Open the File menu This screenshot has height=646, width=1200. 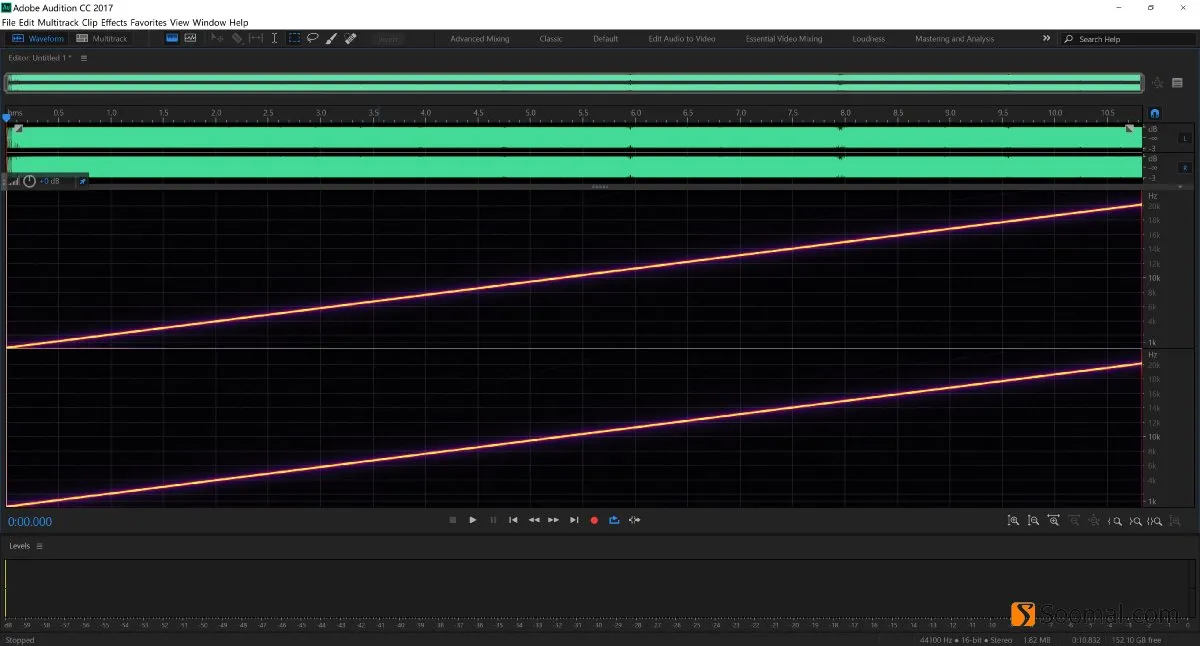coord(9,22)
